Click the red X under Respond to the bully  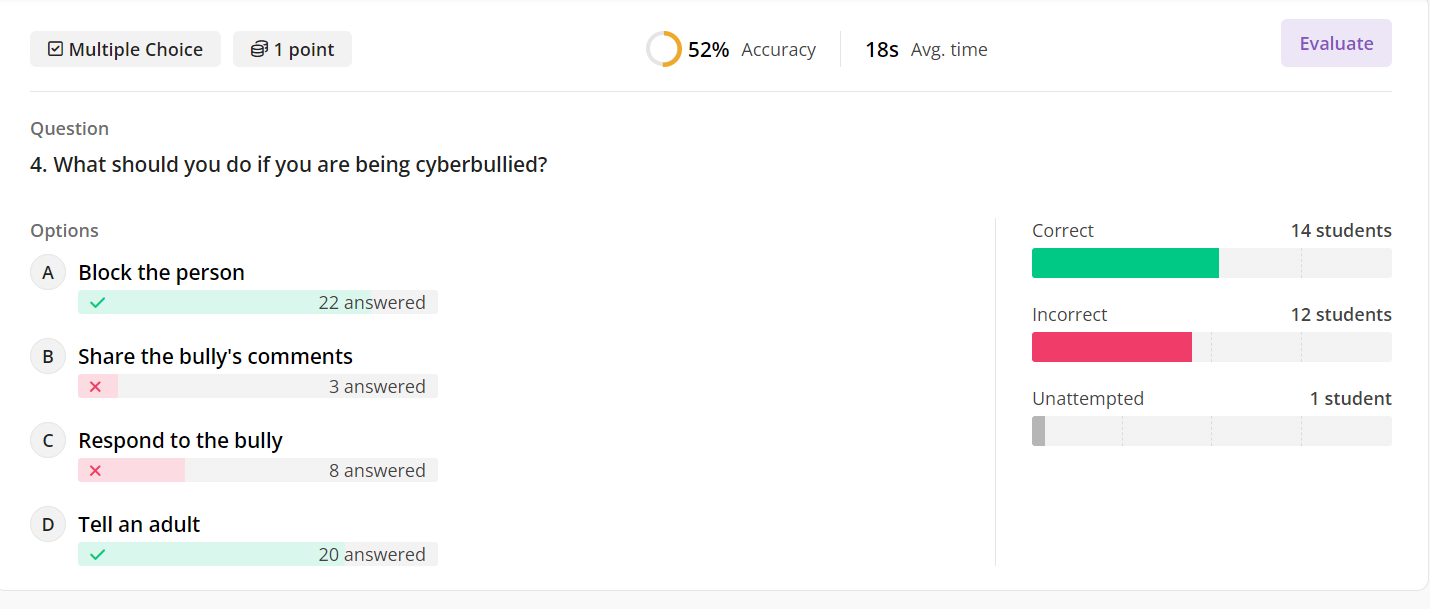(95, 470)
